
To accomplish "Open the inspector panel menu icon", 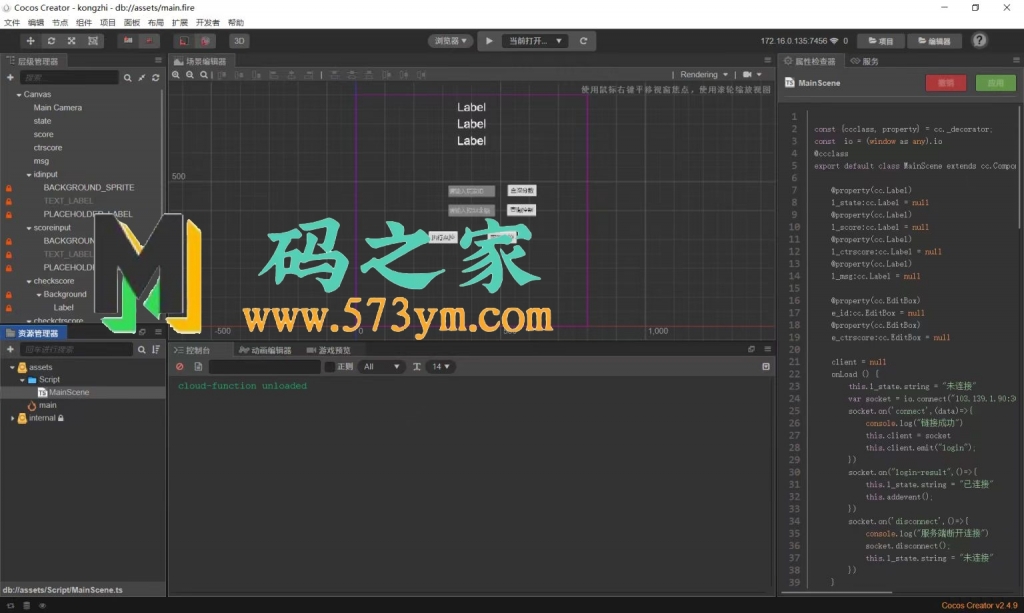I will coord(1016,61).
